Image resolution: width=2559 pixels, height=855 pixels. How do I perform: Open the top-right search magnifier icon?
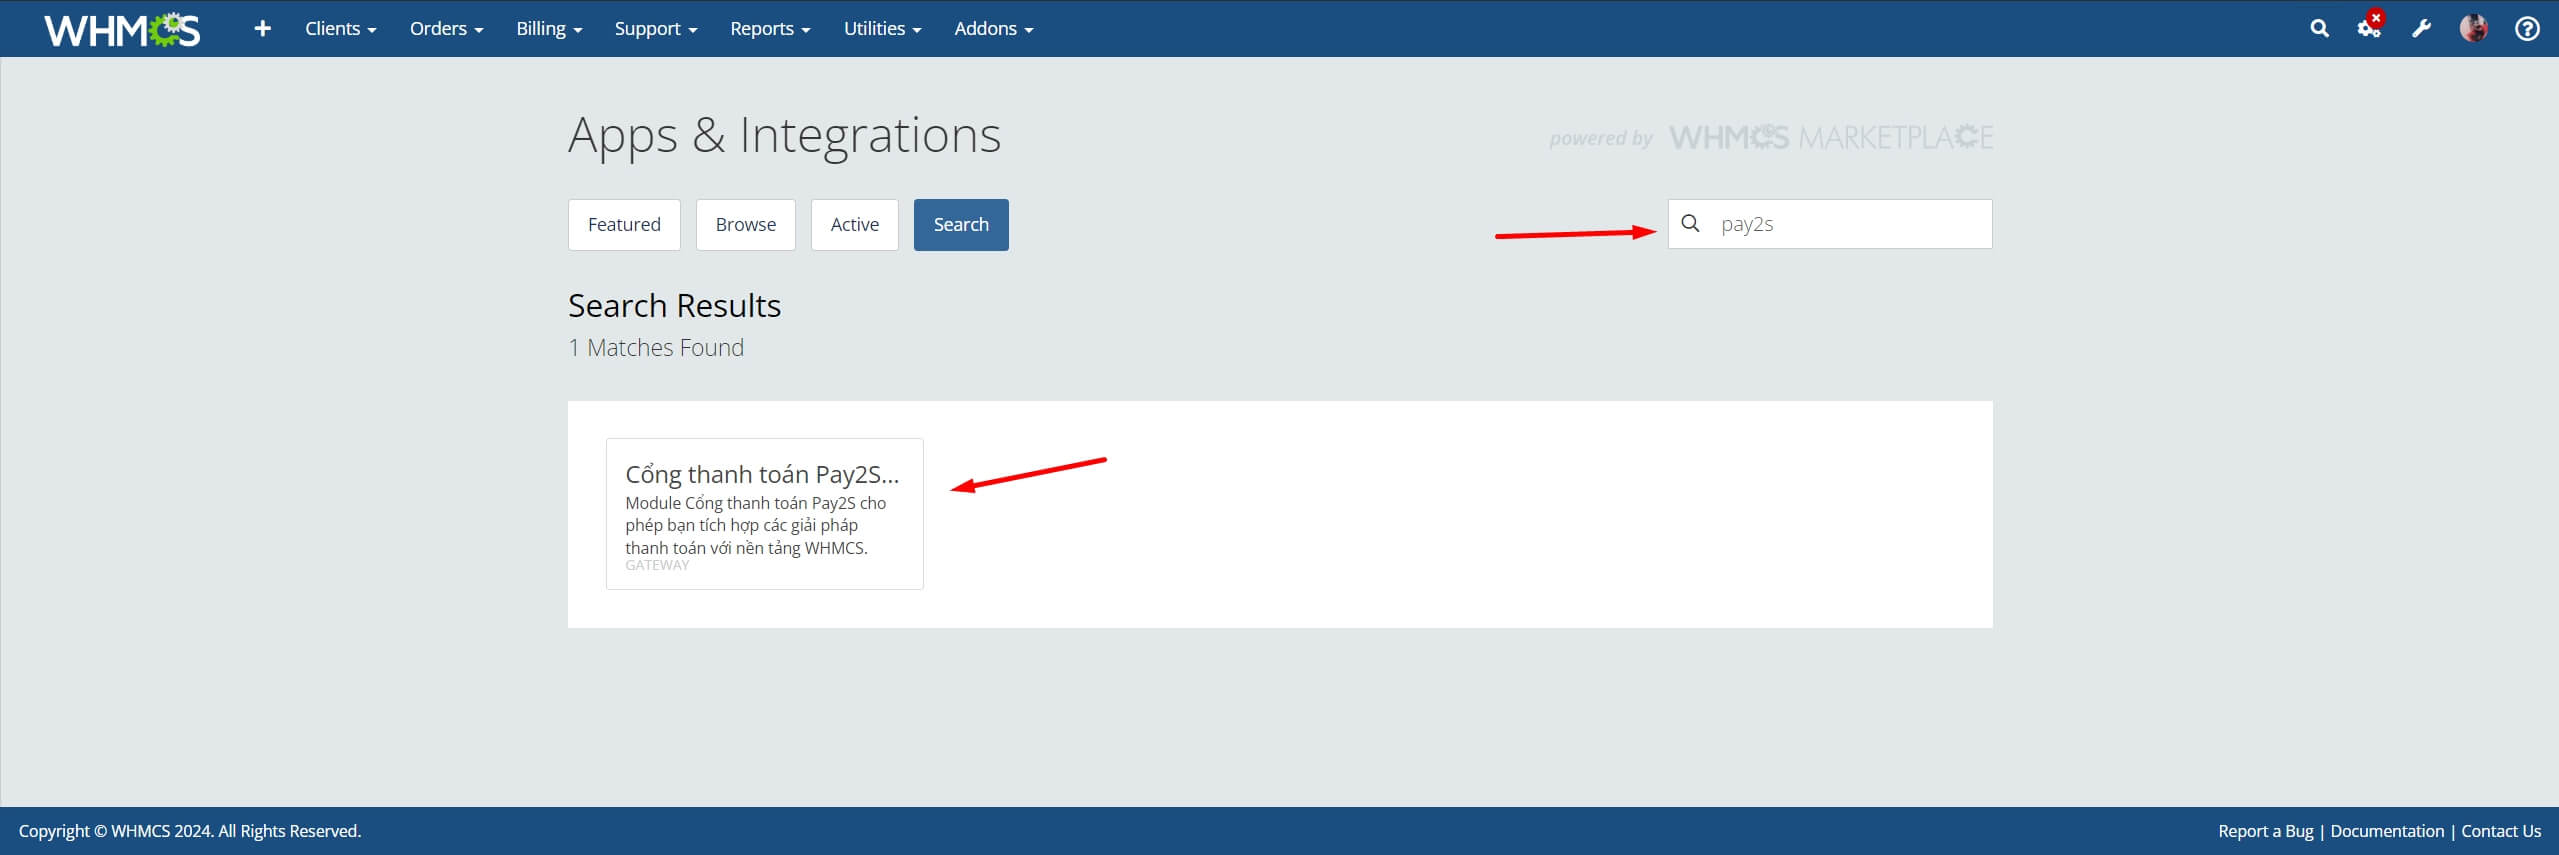[x=2319, y=29]
